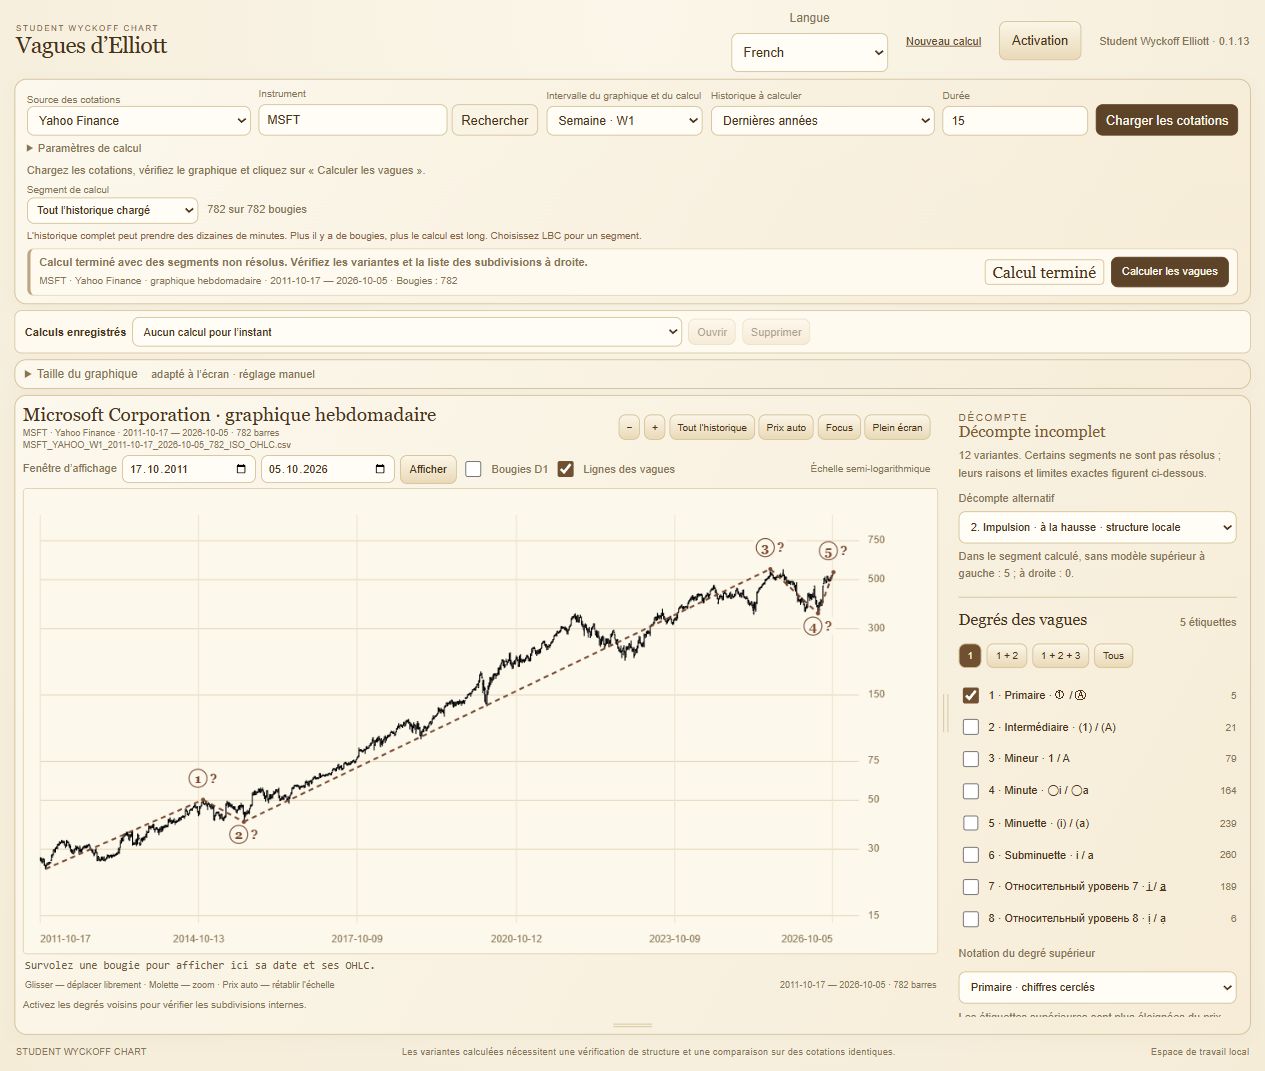Image resolution: width=1265 pixels, height=1071 pixels.
Task: Select degree preset 1
Action: coord(970,656)
